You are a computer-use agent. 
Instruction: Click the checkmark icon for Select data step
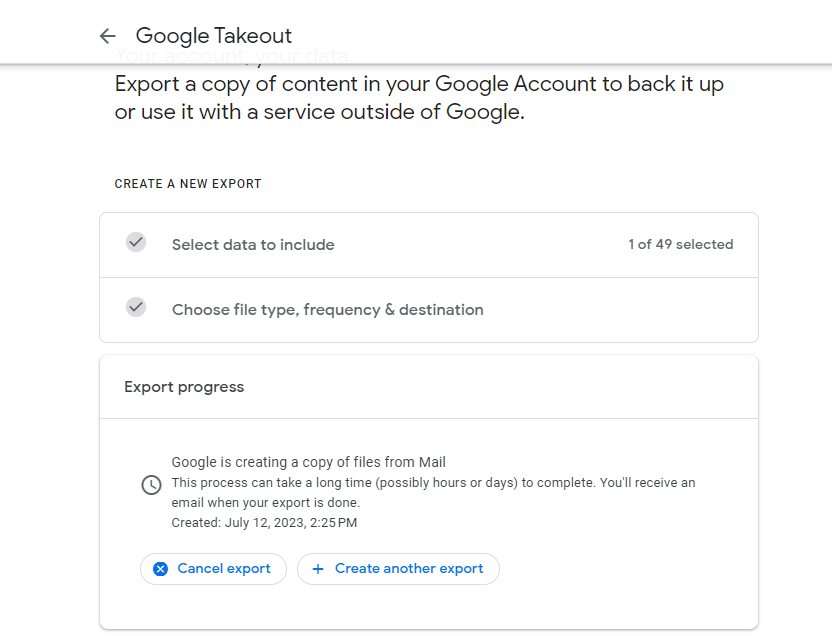pos(136,243)
